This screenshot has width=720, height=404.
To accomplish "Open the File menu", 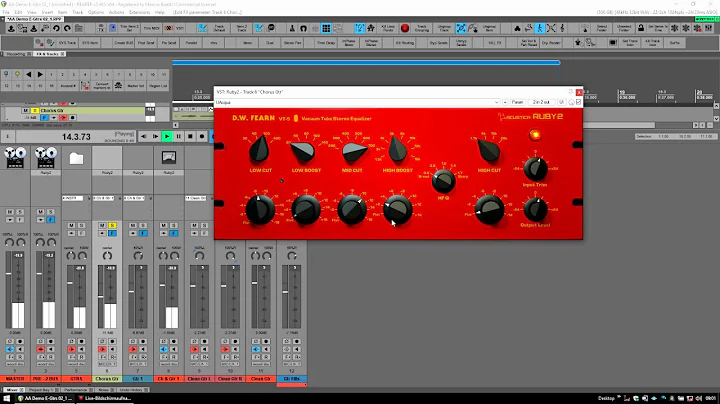I will click(6, 12).
